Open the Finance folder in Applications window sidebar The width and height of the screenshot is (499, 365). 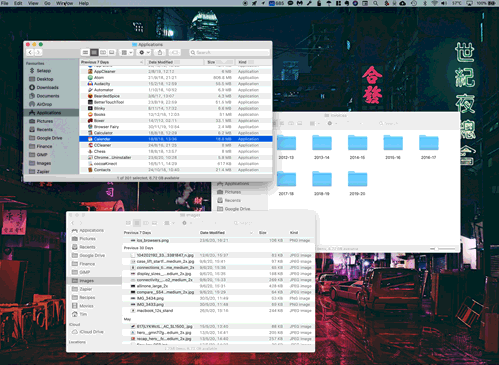tap(44, 146)
